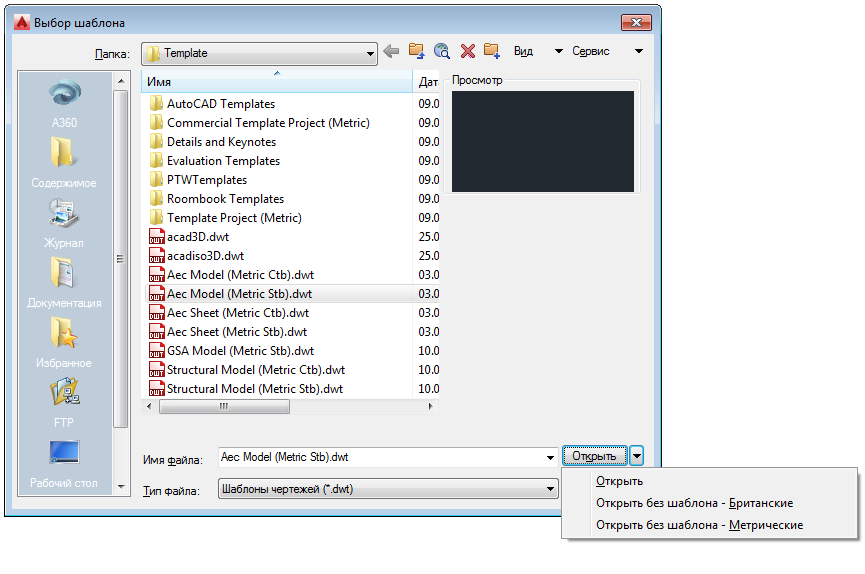The height and width of the screenshot is (574, 865).
Task: Click file list horizontal scrollbar right arrow
Action: click(430, 407)
